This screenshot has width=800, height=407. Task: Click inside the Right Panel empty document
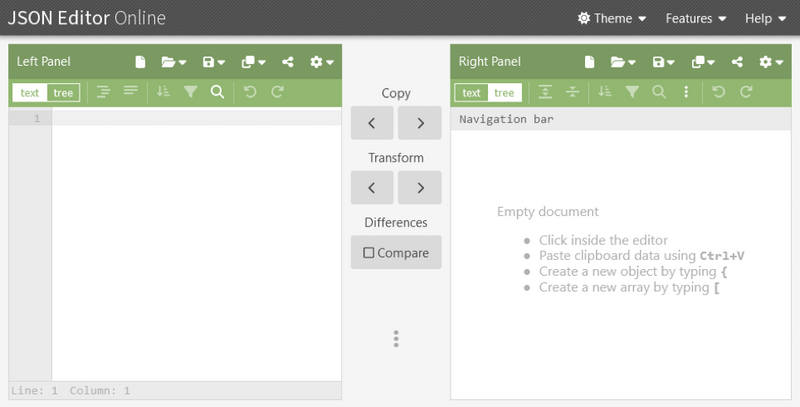point(621,264)
